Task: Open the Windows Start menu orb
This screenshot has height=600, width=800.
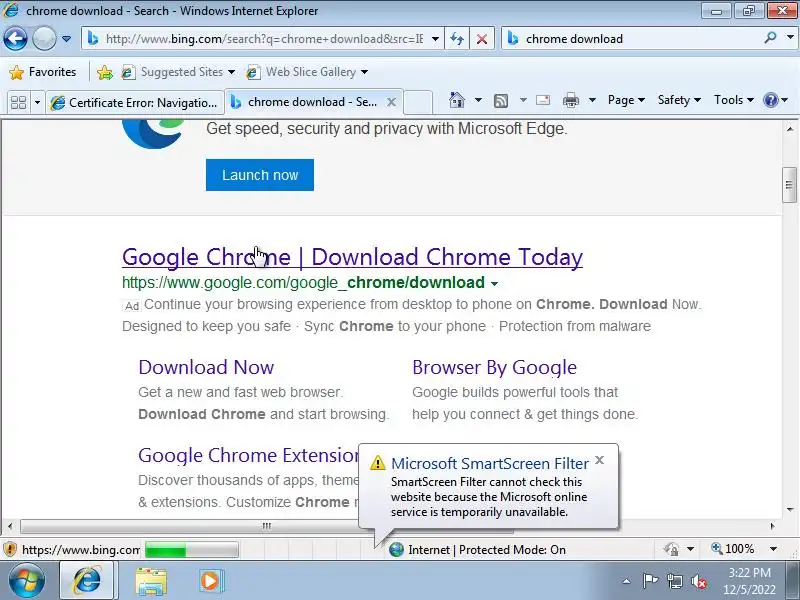Action: coord(27,581)
